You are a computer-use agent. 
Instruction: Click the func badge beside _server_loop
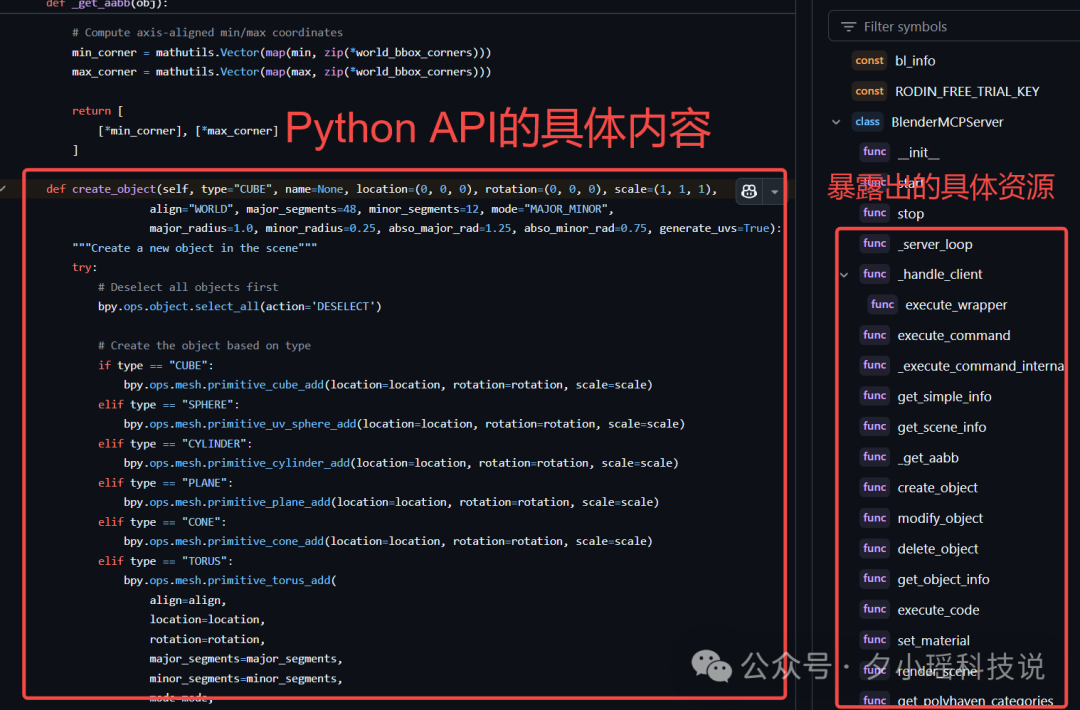(875, 243)
